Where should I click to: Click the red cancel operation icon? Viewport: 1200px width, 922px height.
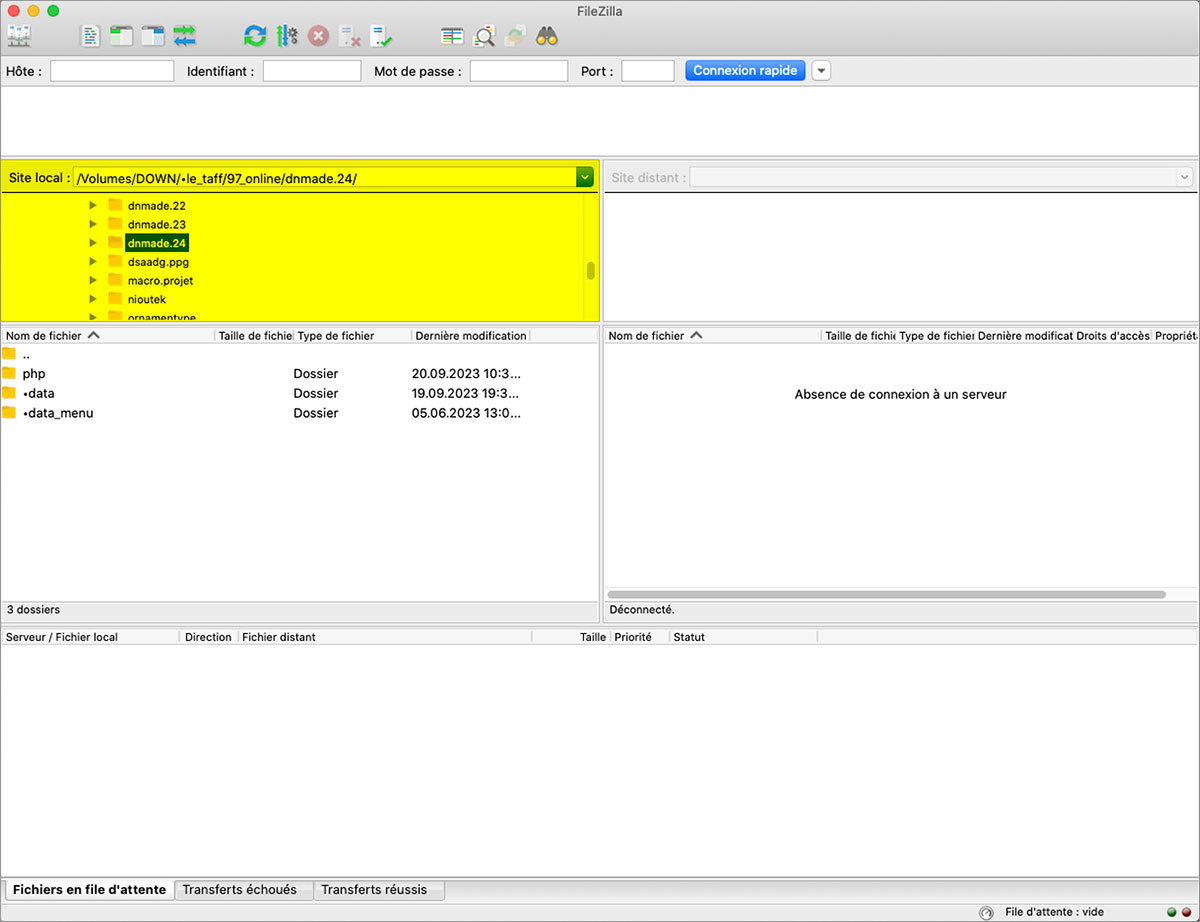coord(318,37)
